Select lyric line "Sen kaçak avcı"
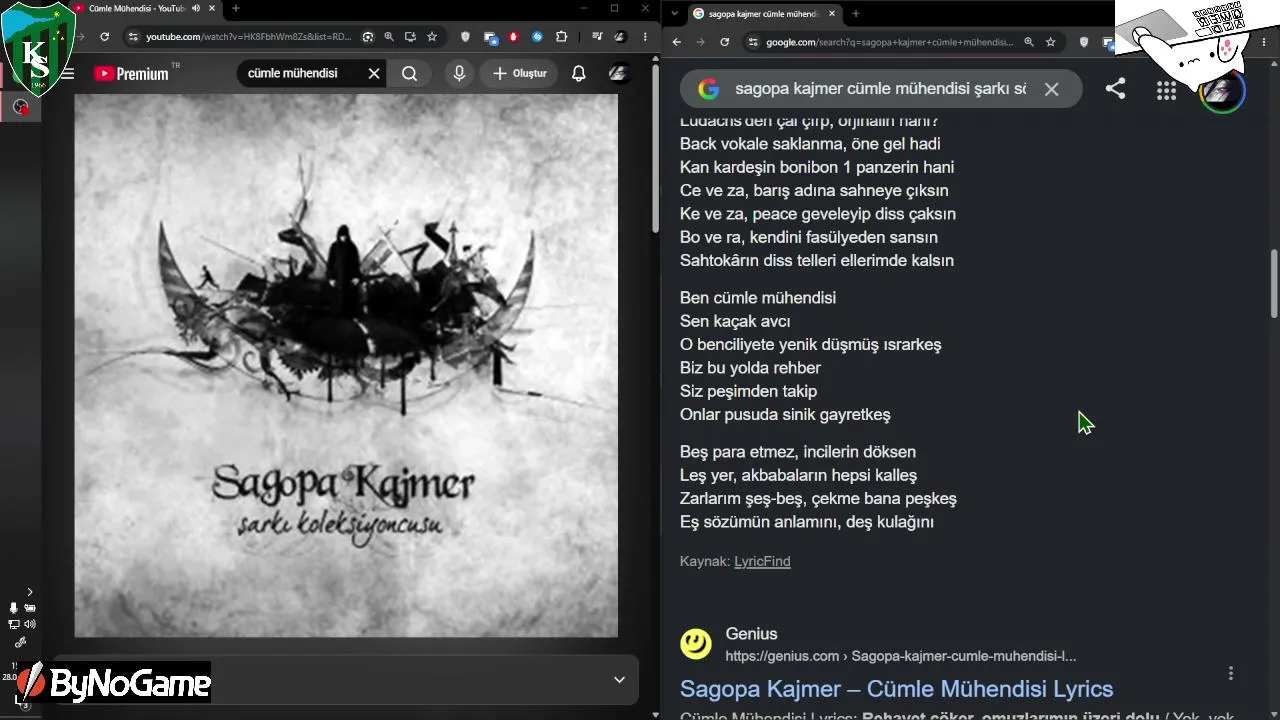 735,321
